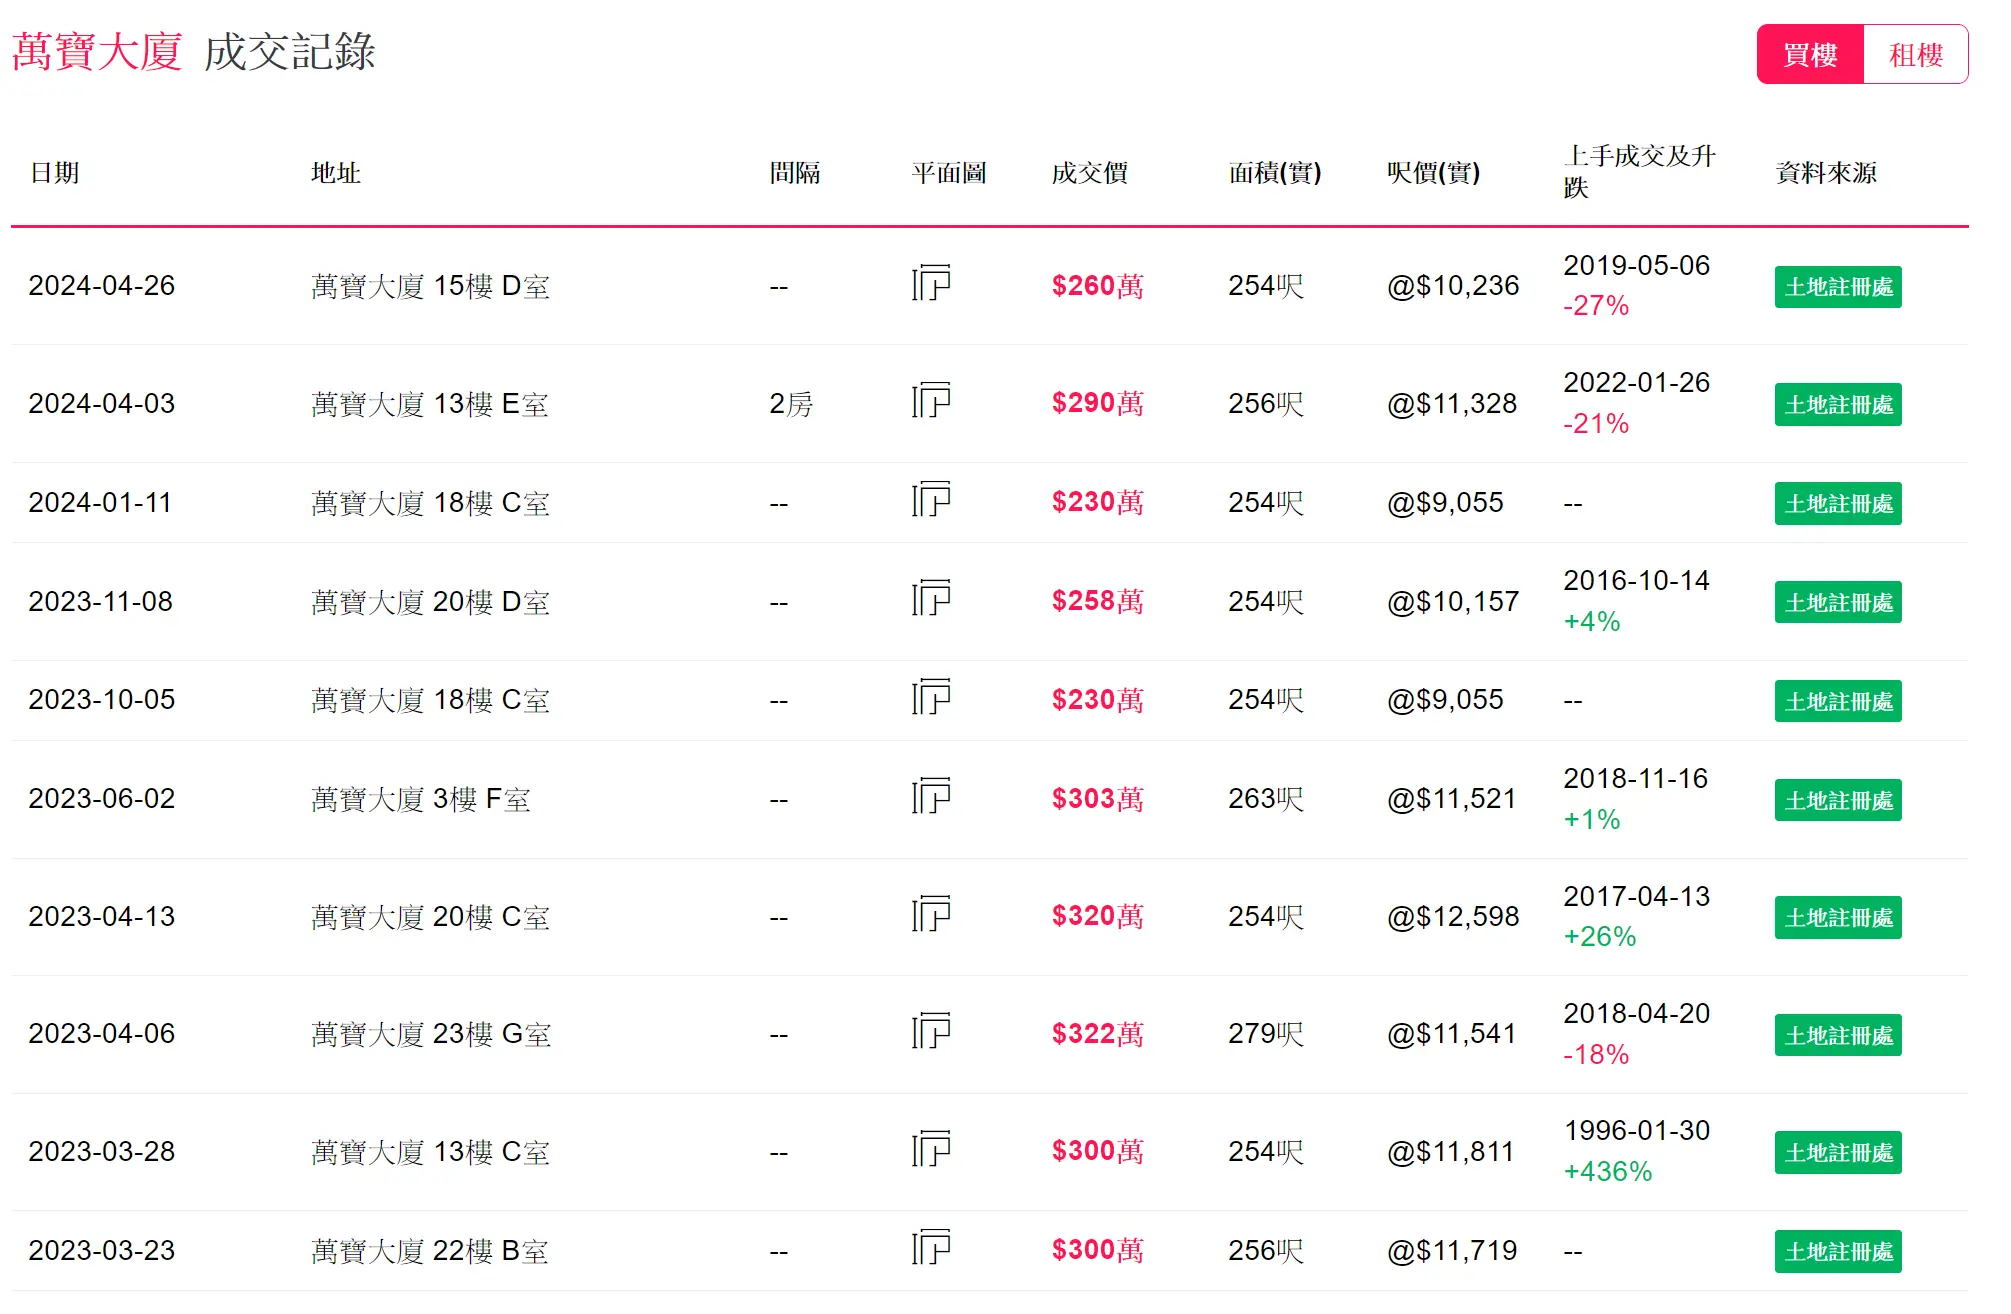Open address 萬寶大廈 3樓 F室
Screen dimensions: 2011x1314
420,799
